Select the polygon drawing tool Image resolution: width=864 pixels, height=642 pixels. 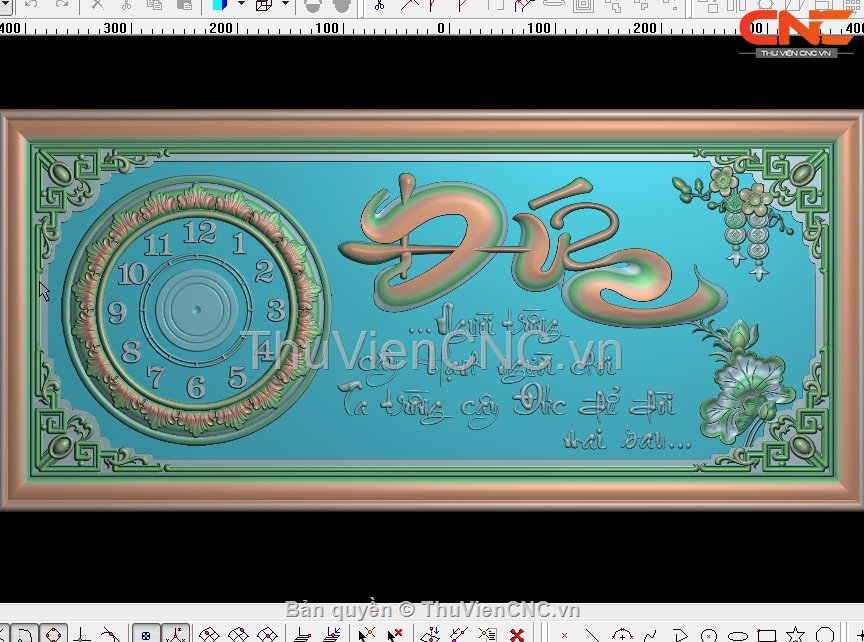[x=824, y=635]
